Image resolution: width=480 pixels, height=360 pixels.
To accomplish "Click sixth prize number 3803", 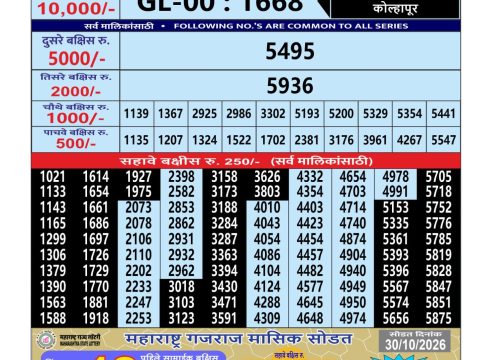I will pyautogui.click(x=267, y=192).
